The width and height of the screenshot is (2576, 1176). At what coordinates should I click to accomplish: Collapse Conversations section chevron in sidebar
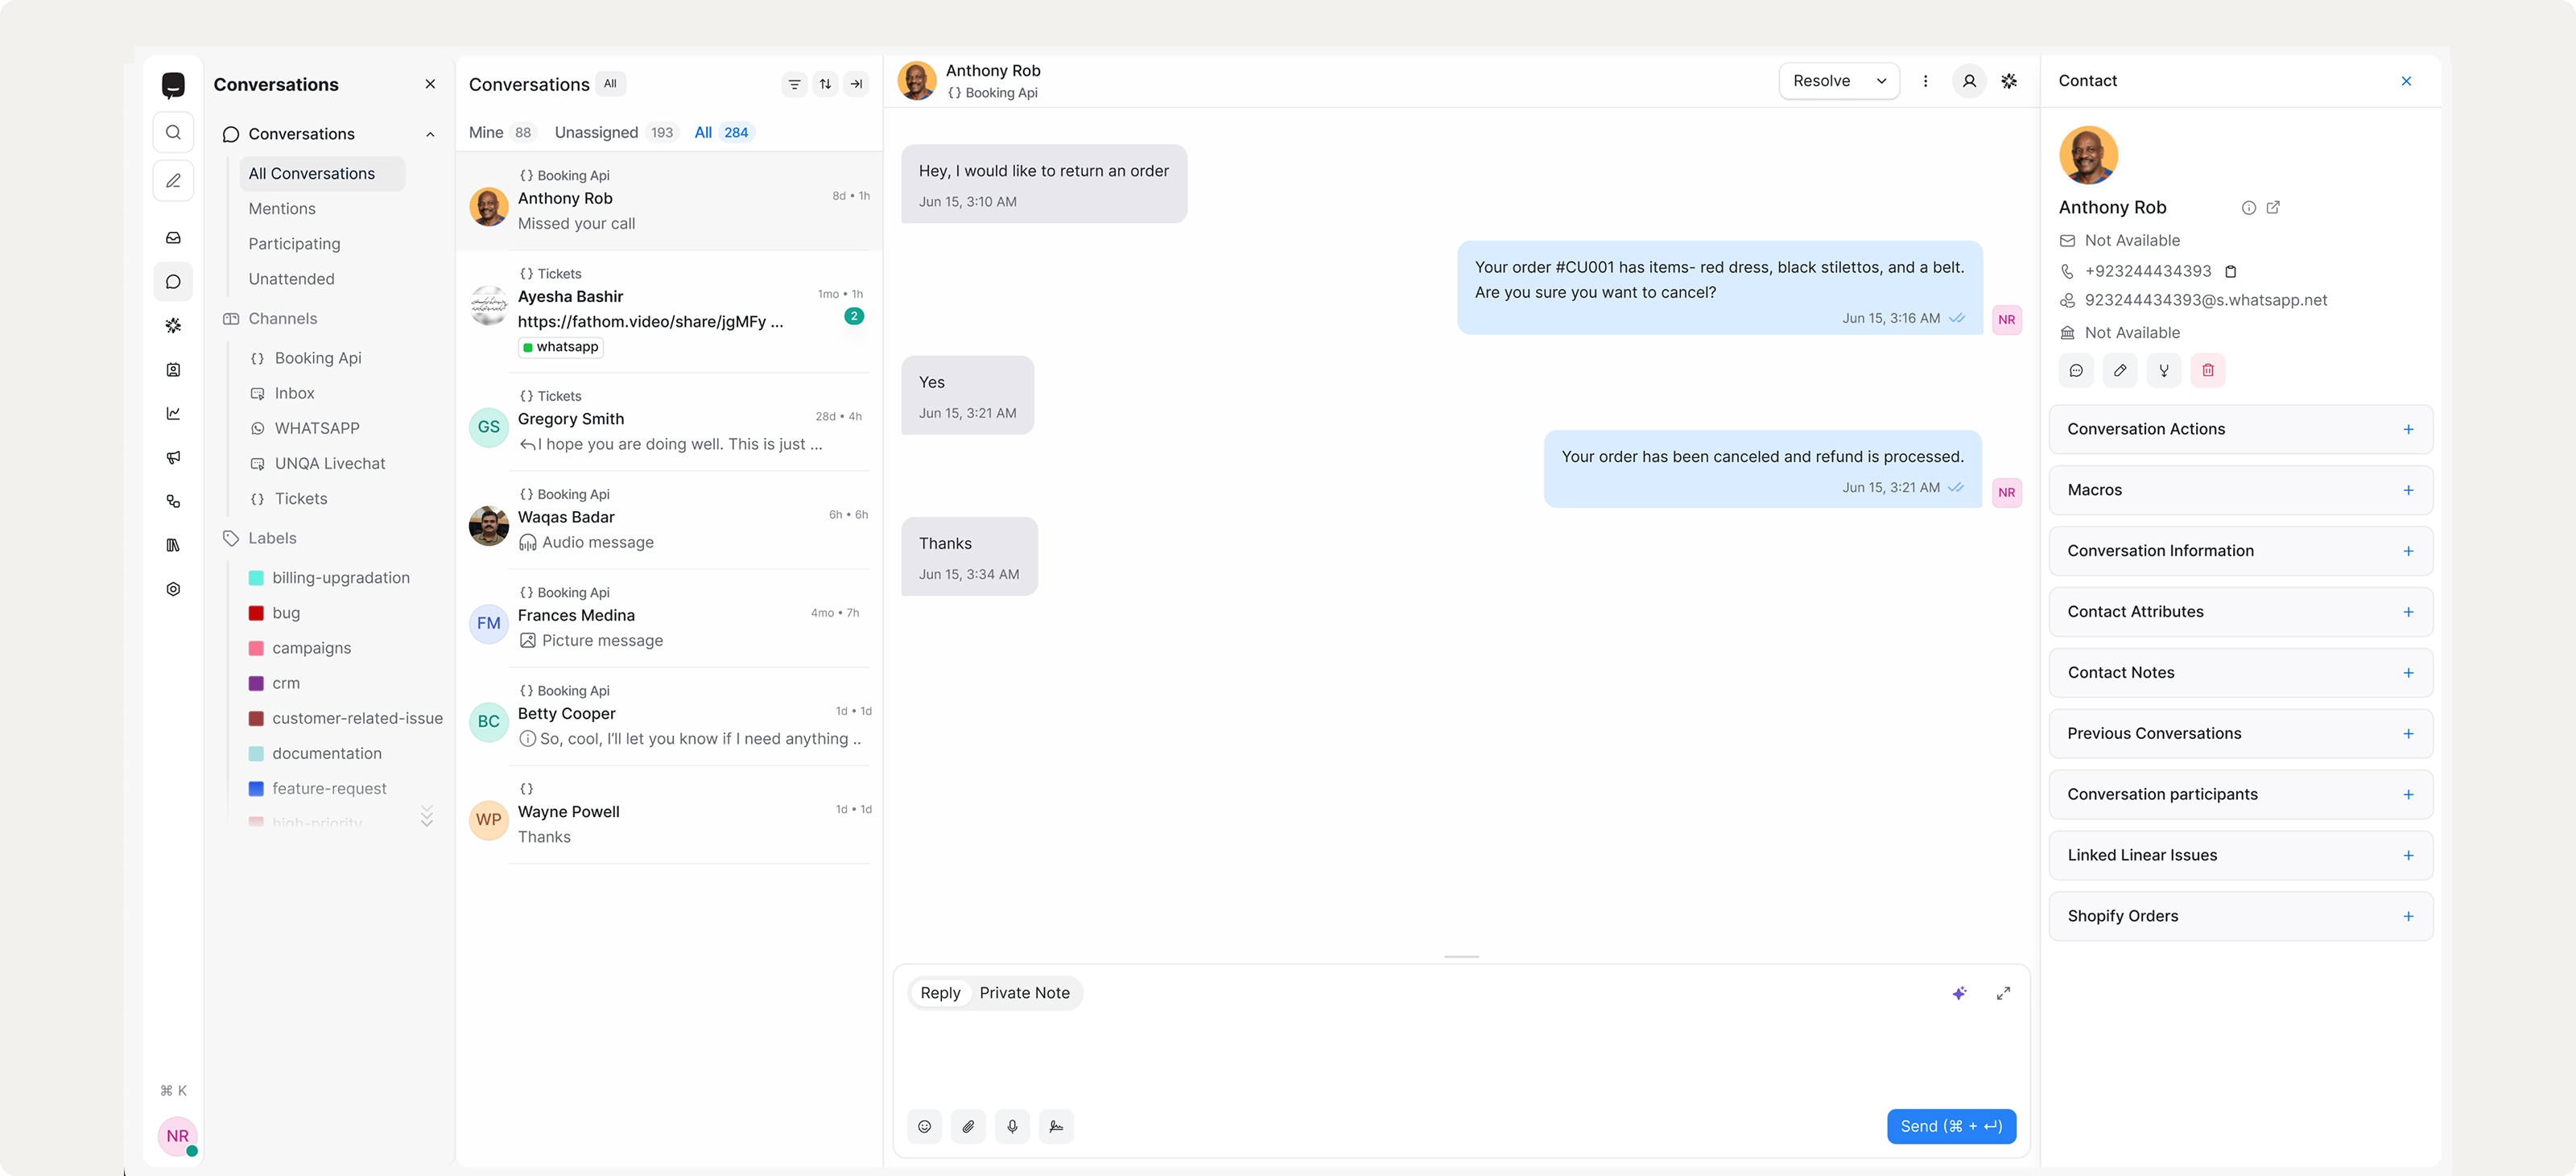430,134
